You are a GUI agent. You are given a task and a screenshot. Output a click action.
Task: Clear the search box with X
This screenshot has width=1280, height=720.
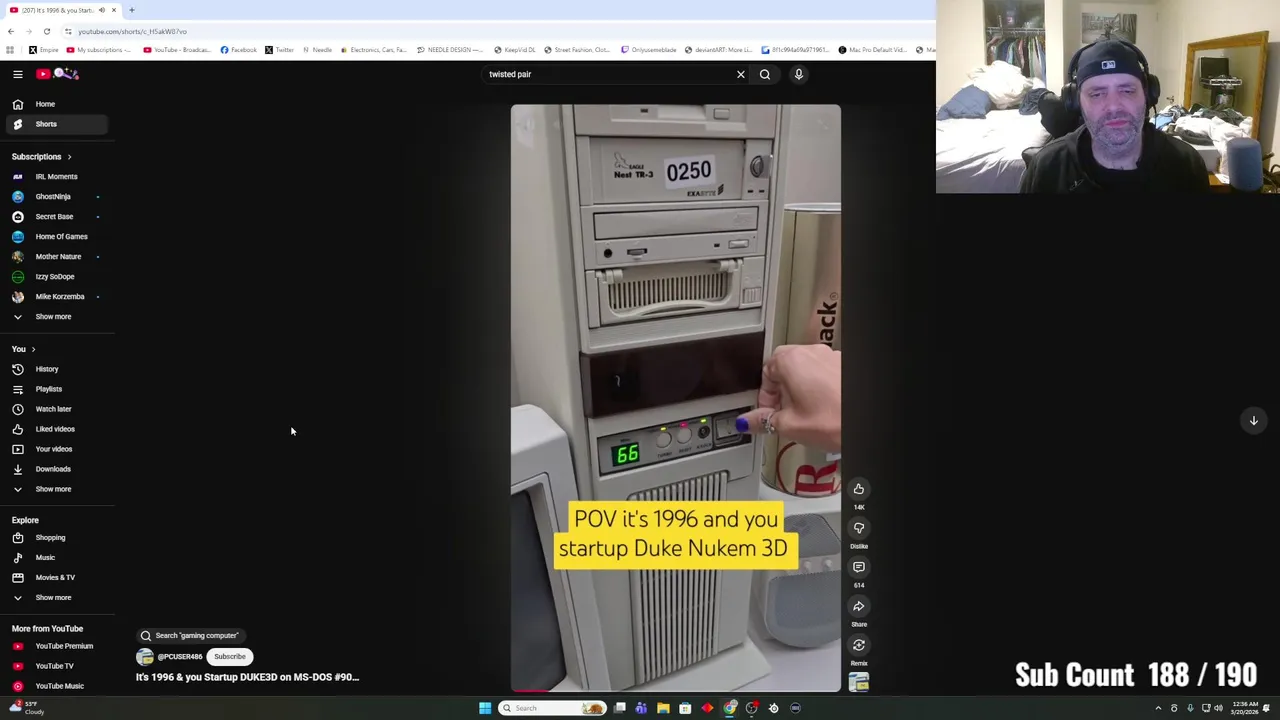click(741, 74)
